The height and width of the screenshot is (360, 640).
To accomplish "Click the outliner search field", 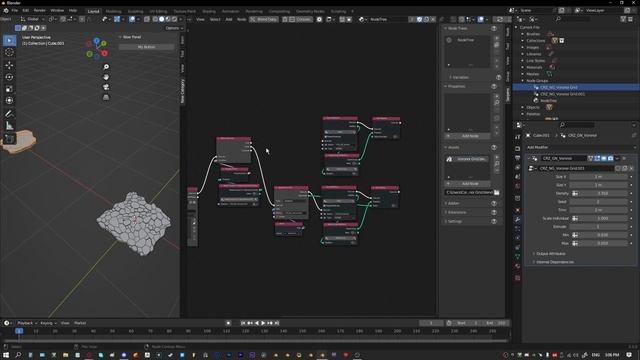I will coord(572,19).
